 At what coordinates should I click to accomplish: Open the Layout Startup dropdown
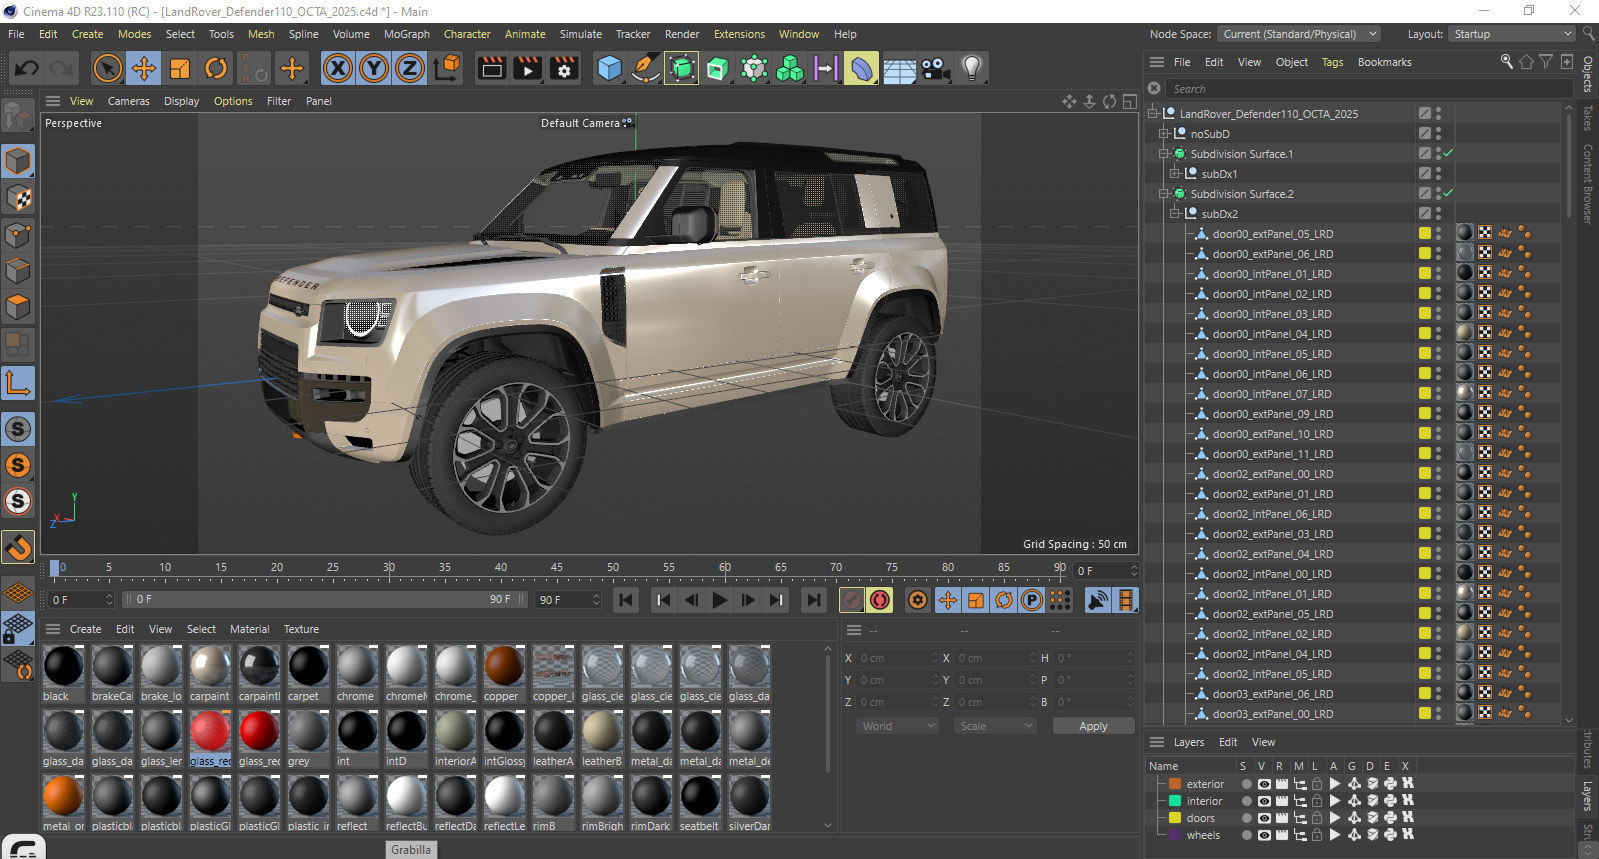[1511, 34]
